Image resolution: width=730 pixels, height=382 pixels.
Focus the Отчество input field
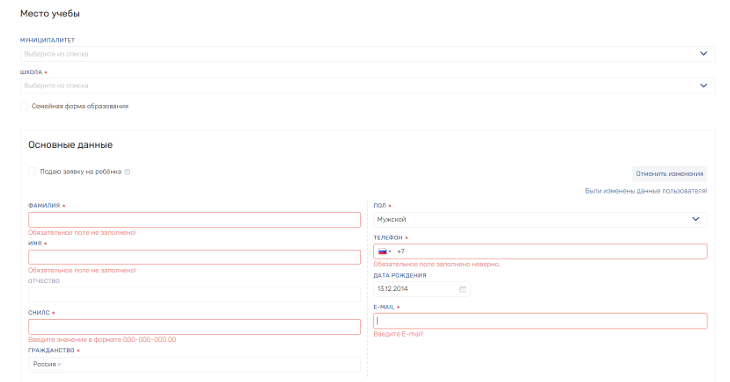(x=194, y=295)
